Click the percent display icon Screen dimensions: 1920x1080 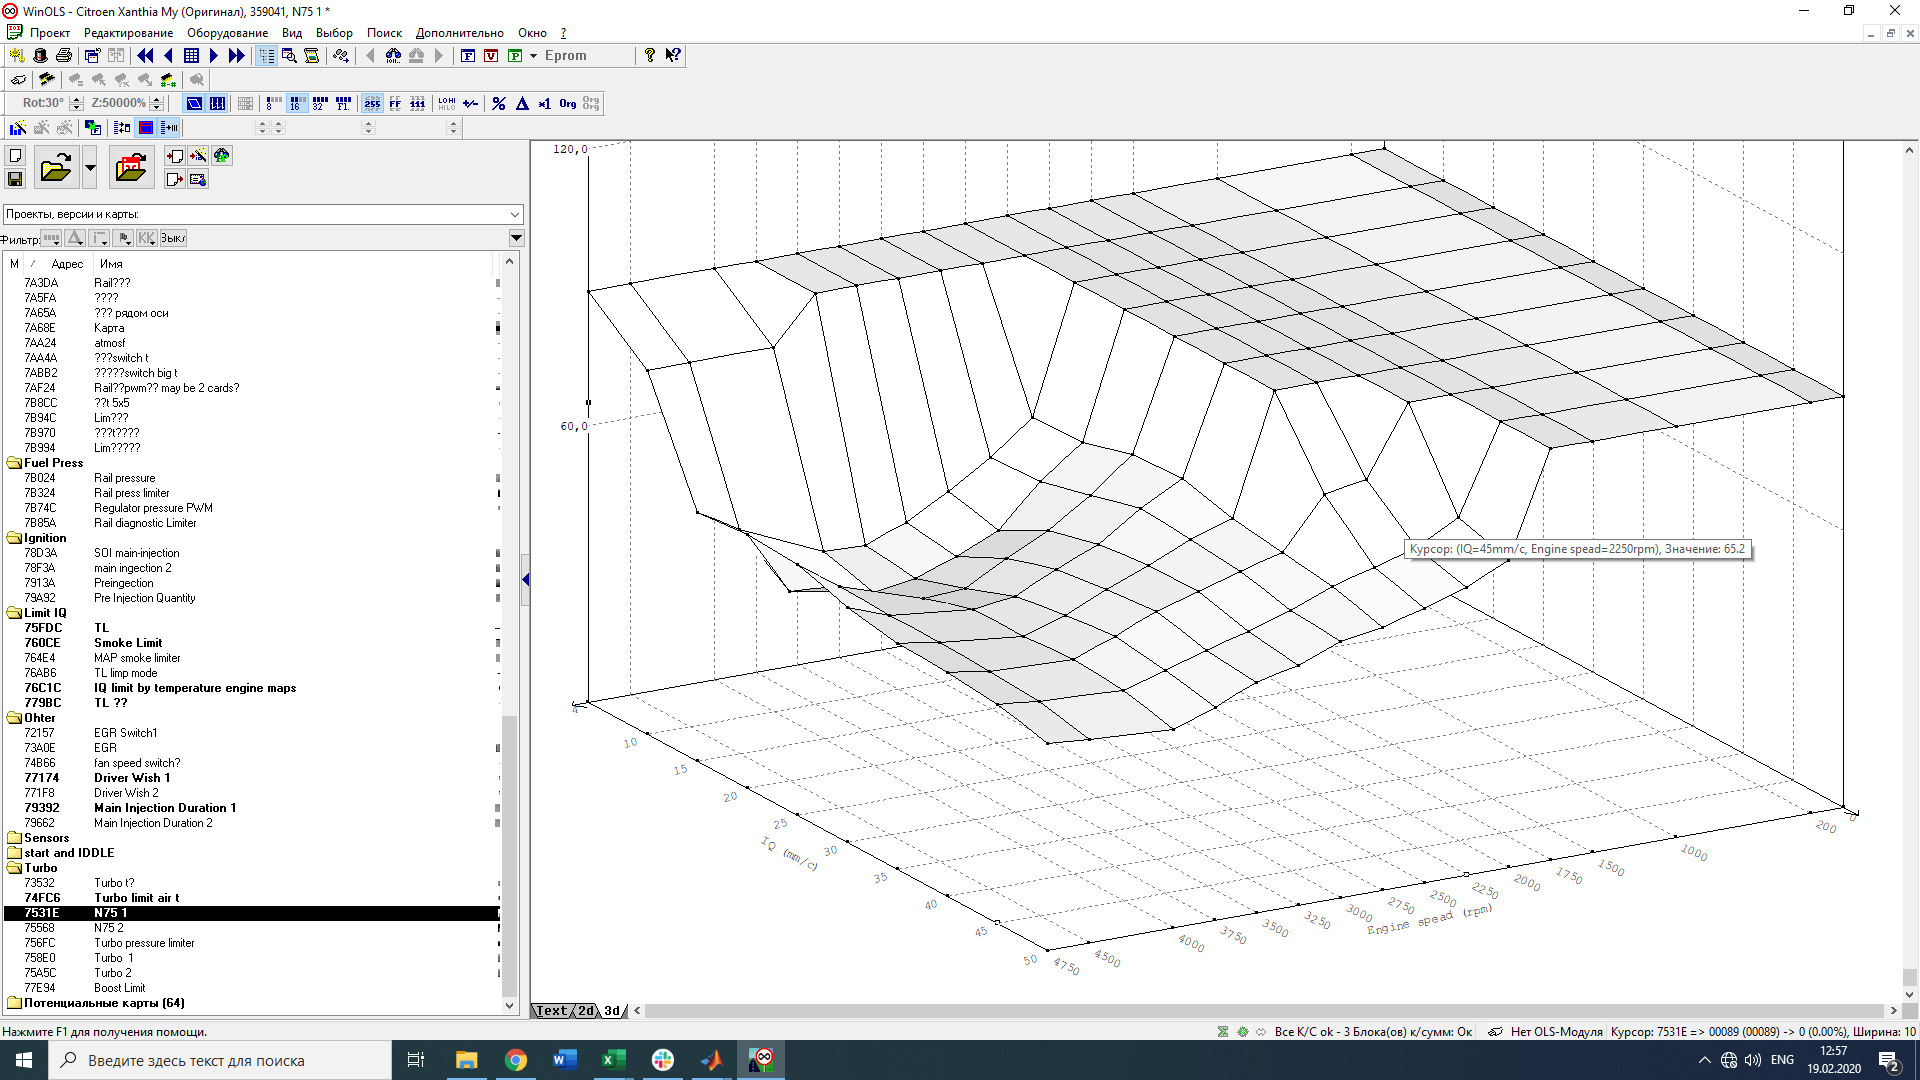499,103
